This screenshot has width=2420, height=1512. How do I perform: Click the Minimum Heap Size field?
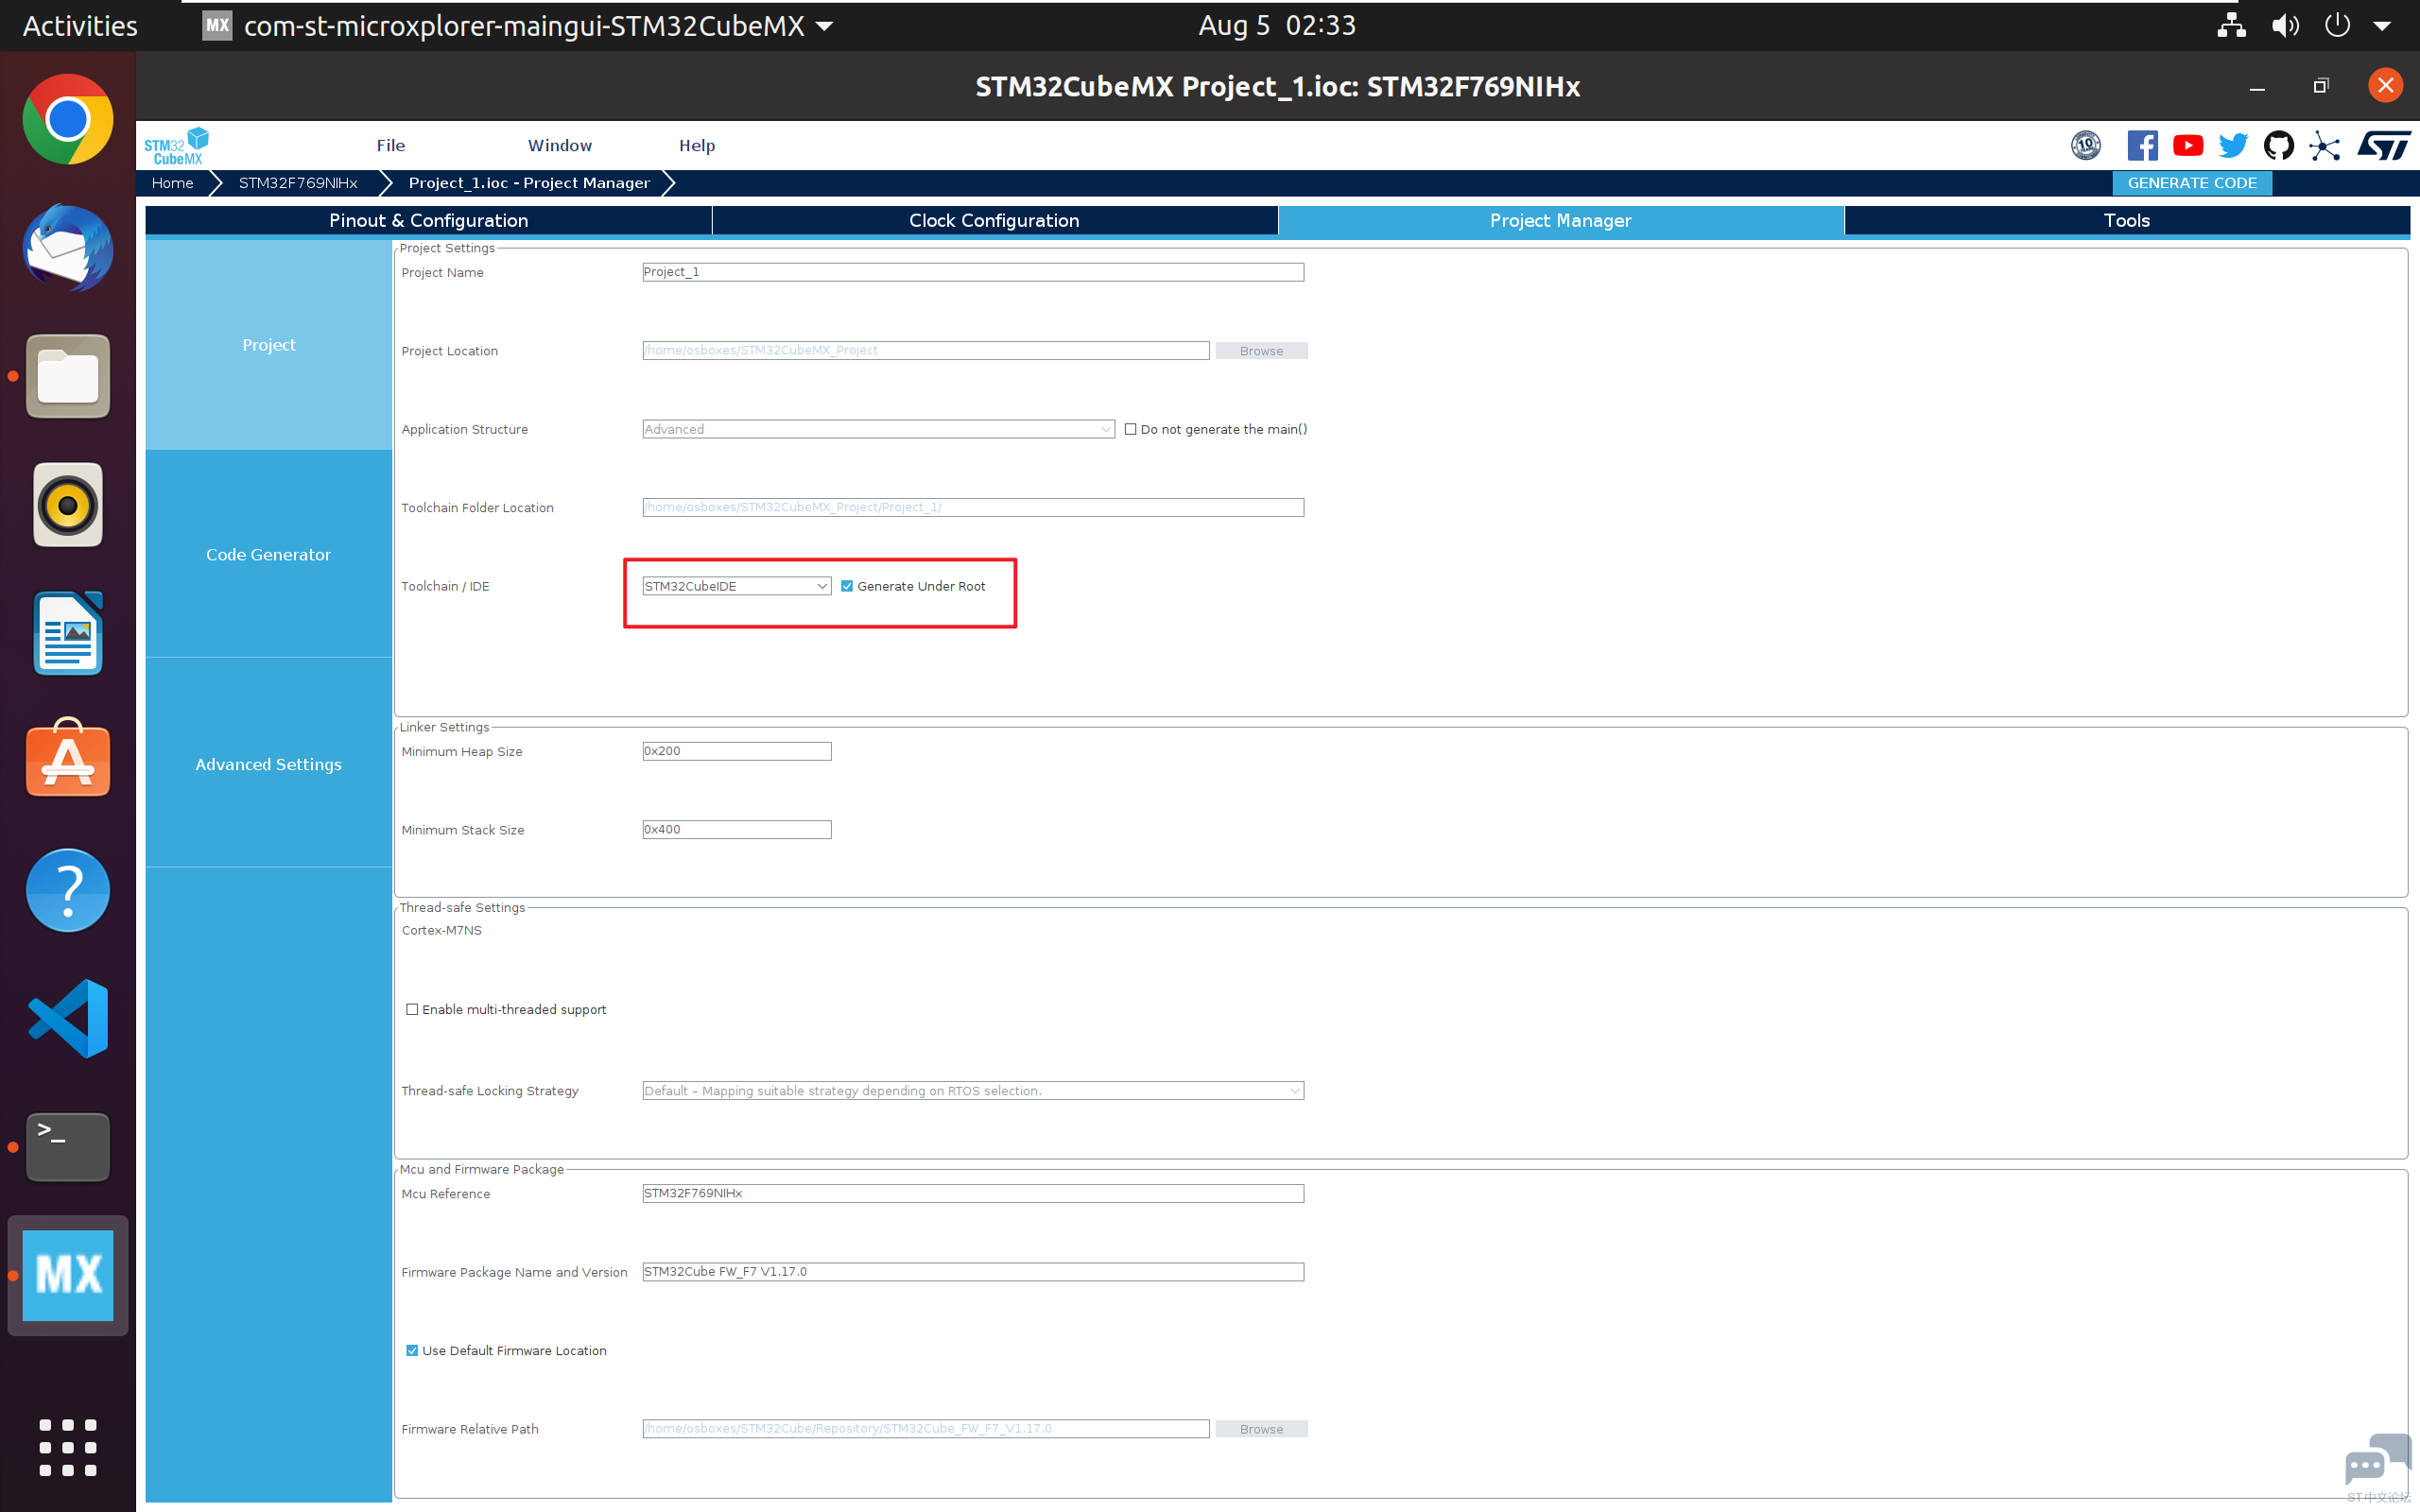(x=736, y=751)
